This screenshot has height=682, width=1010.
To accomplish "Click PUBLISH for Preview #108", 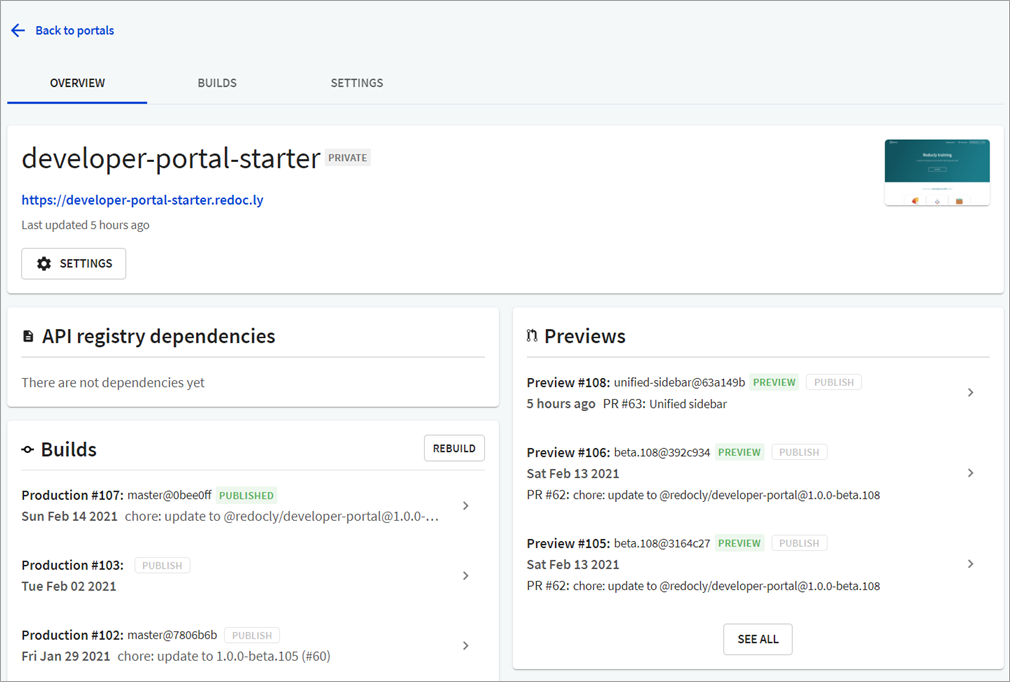I will coord(834,383).
